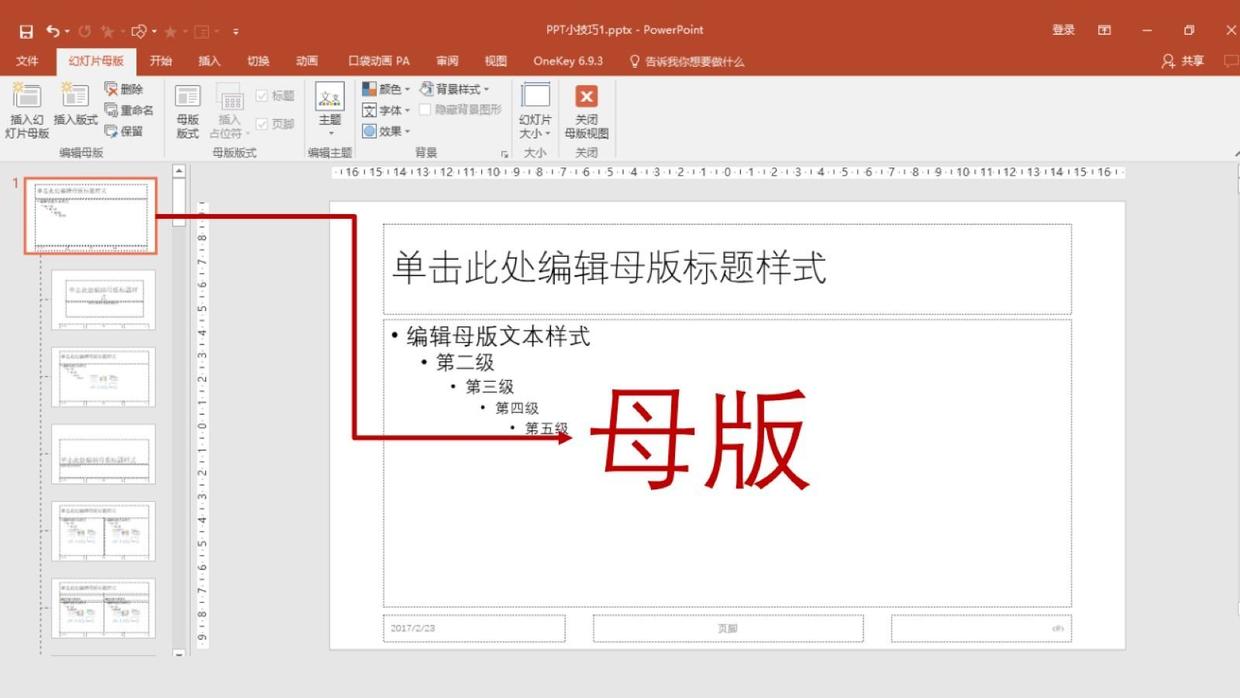Click the Undo arrow icon

52,31
